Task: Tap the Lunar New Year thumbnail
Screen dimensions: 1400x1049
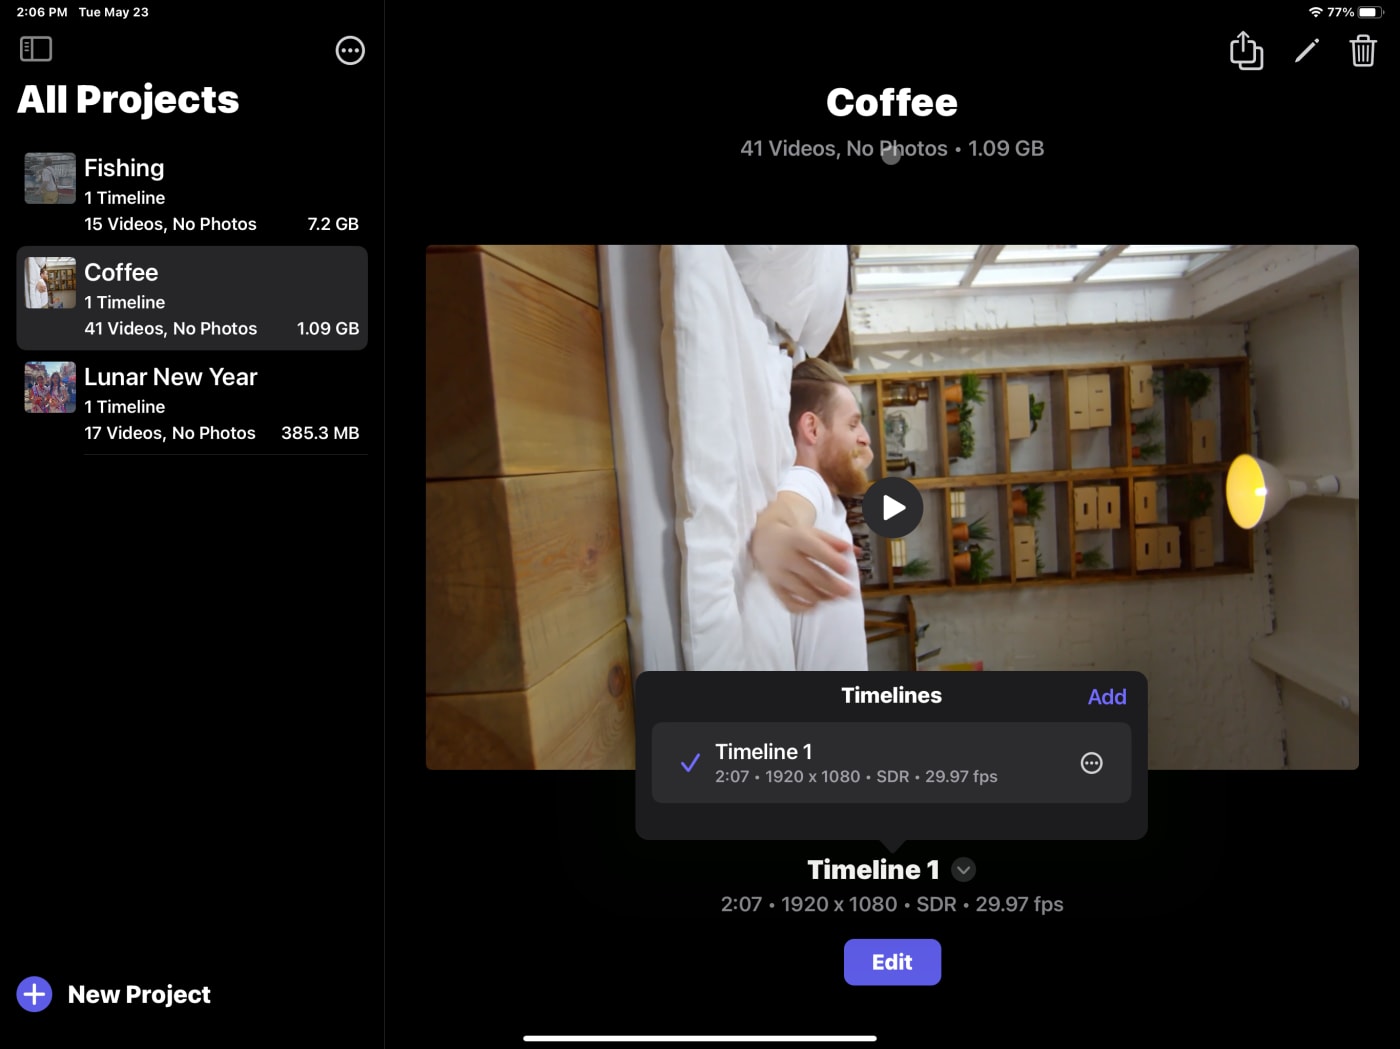Action: pos(50,387)
